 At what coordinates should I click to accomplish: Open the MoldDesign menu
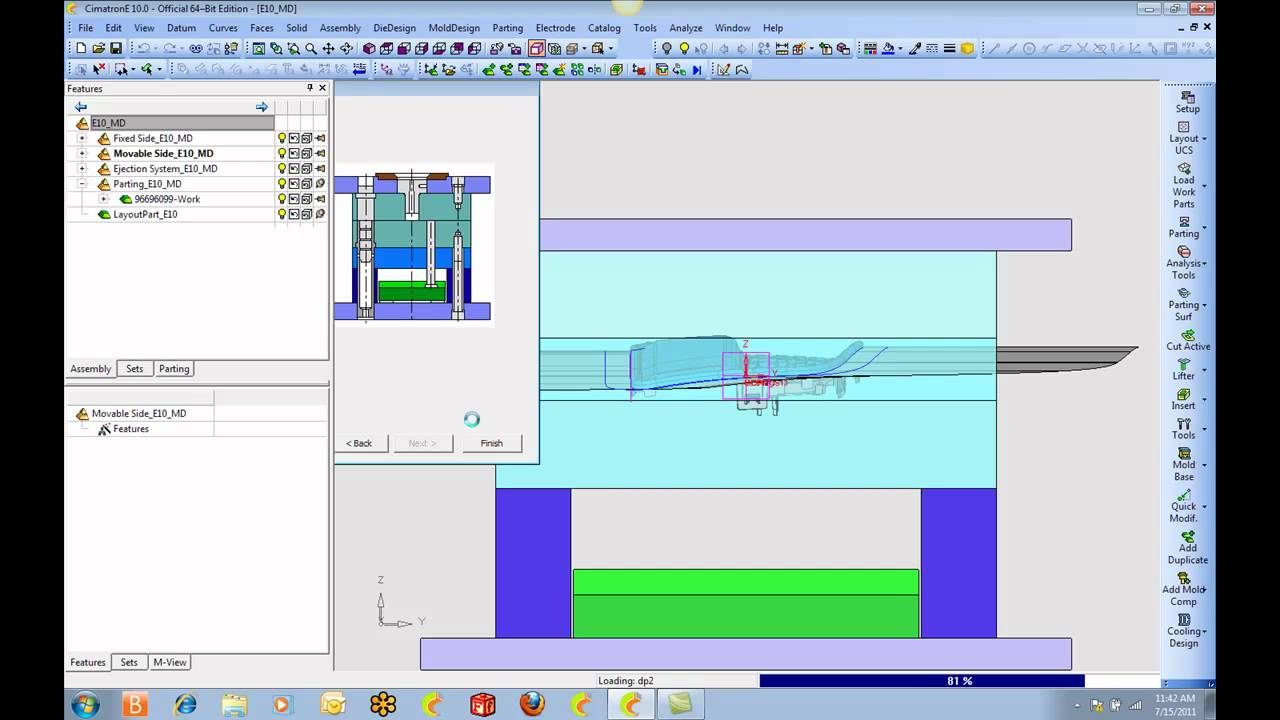click(x=454, y=28)
